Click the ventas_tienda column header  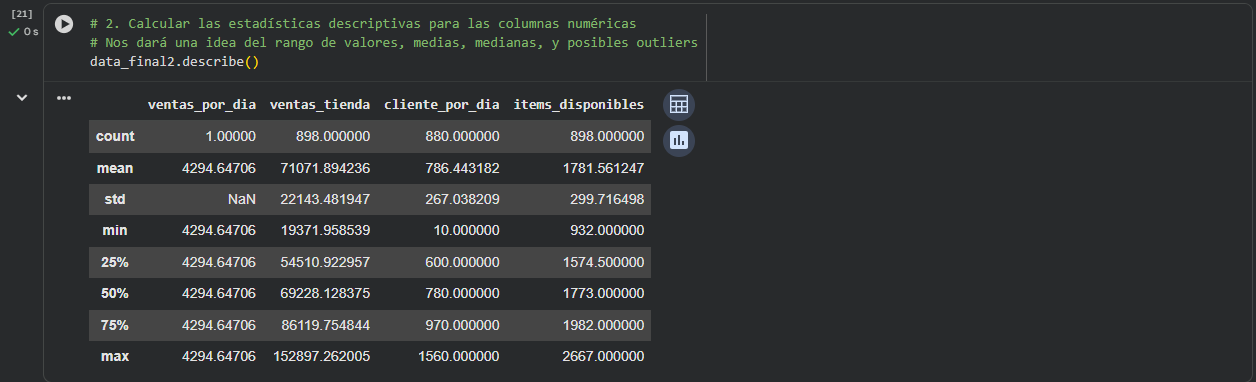(x=320, y=105)
